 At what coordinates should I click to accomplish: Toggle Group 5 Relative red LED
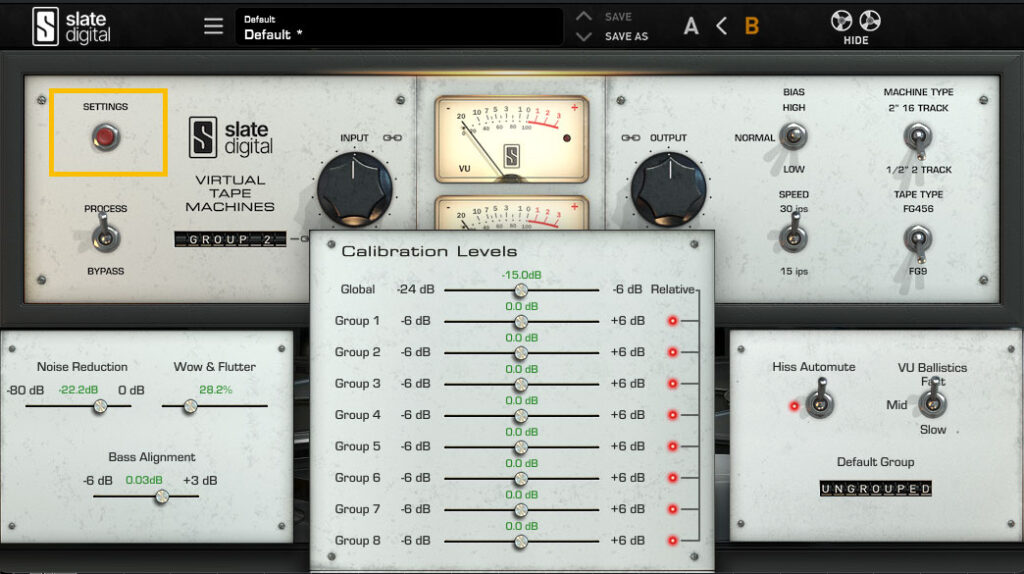point(672,446)
